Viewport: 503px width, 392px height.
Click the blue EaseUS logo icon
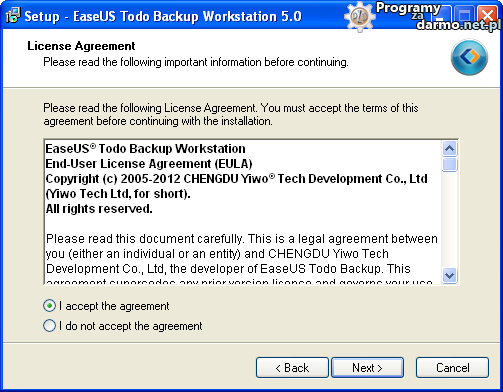[469, 57]
